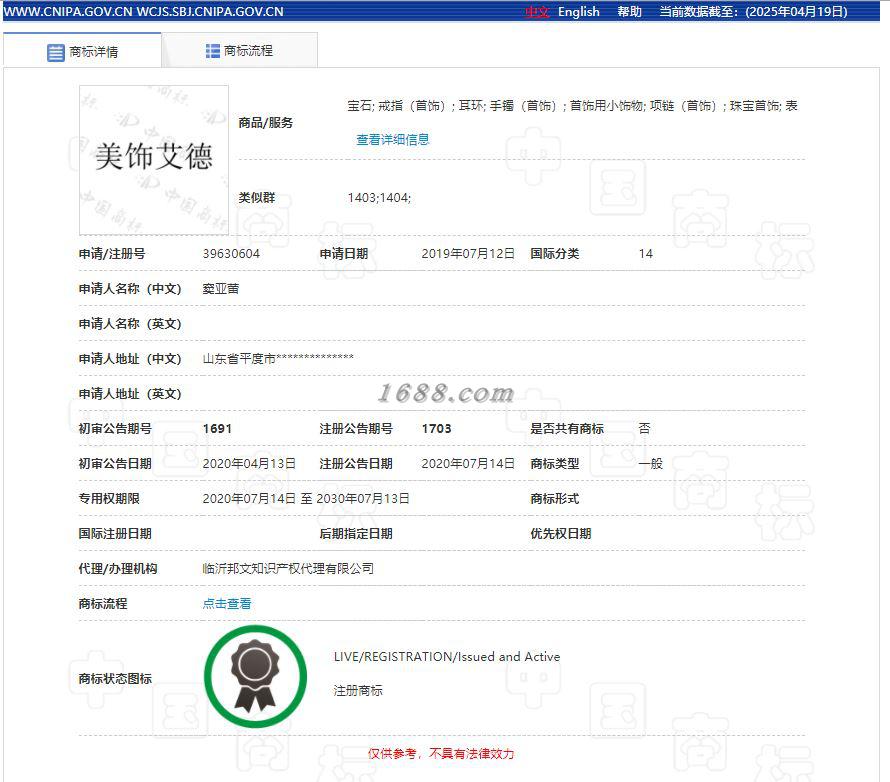Viewport: 890px width, 782px height.
Task: Open the 帮助 help link
Action: 629,11
